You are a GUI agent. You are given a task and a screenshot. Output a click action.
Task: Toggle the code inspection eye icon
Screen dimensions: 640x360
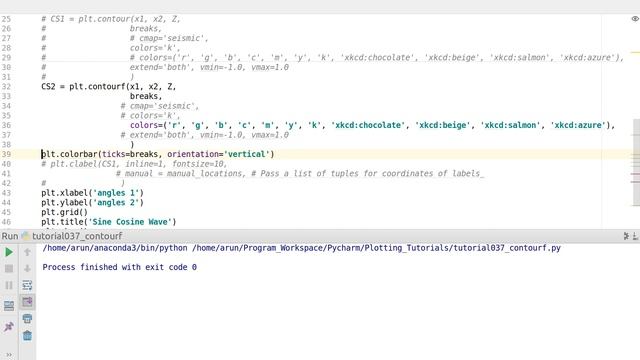click(x=635, y=19)
